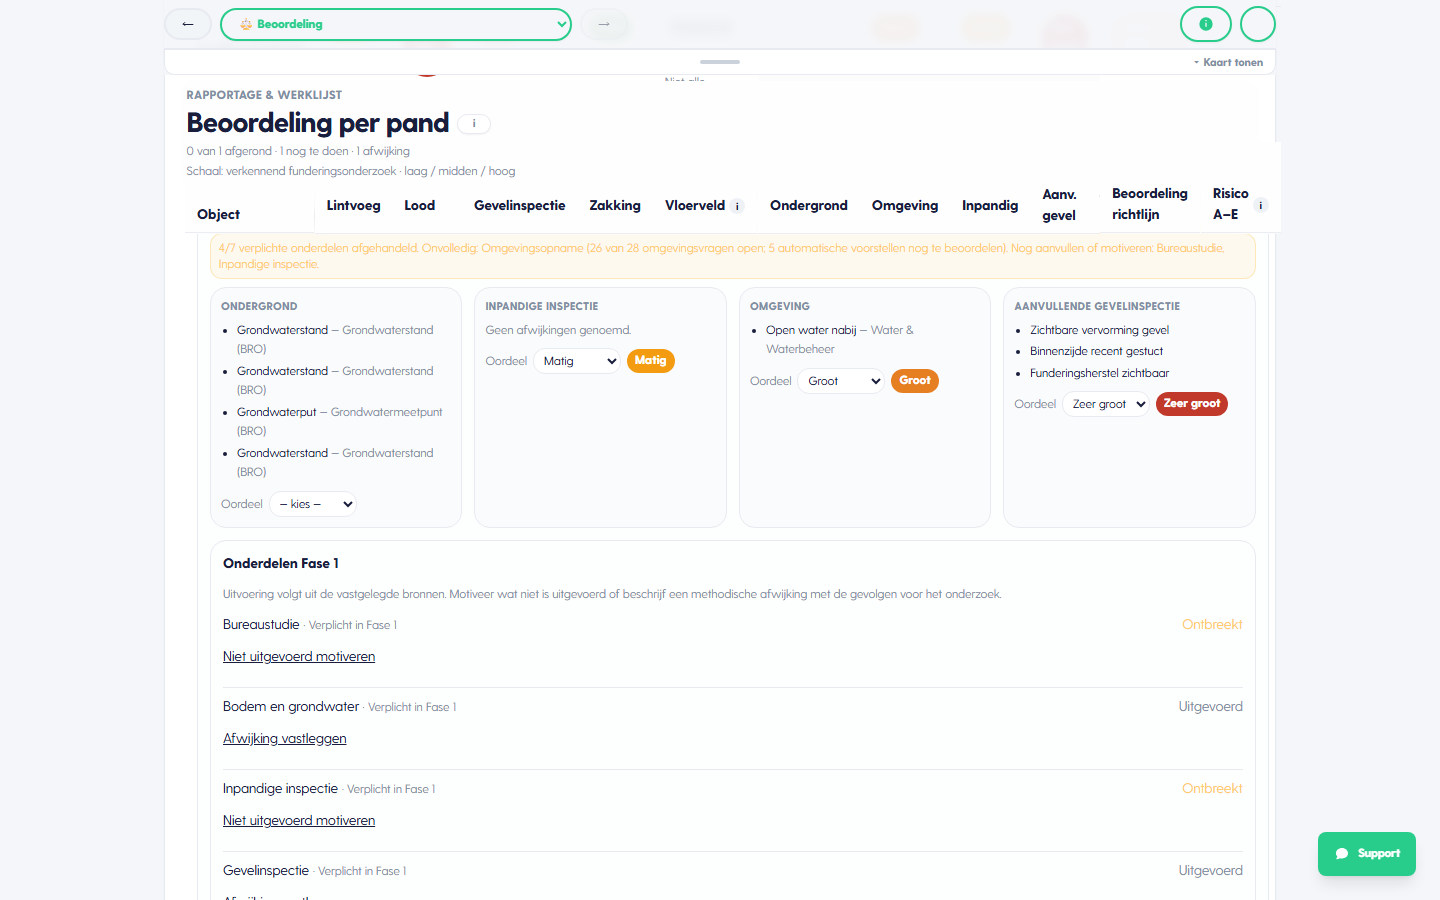Screen dimensions: 1440x900
Task: Grab the map panel drag handle bar
Action: (720, 62)
